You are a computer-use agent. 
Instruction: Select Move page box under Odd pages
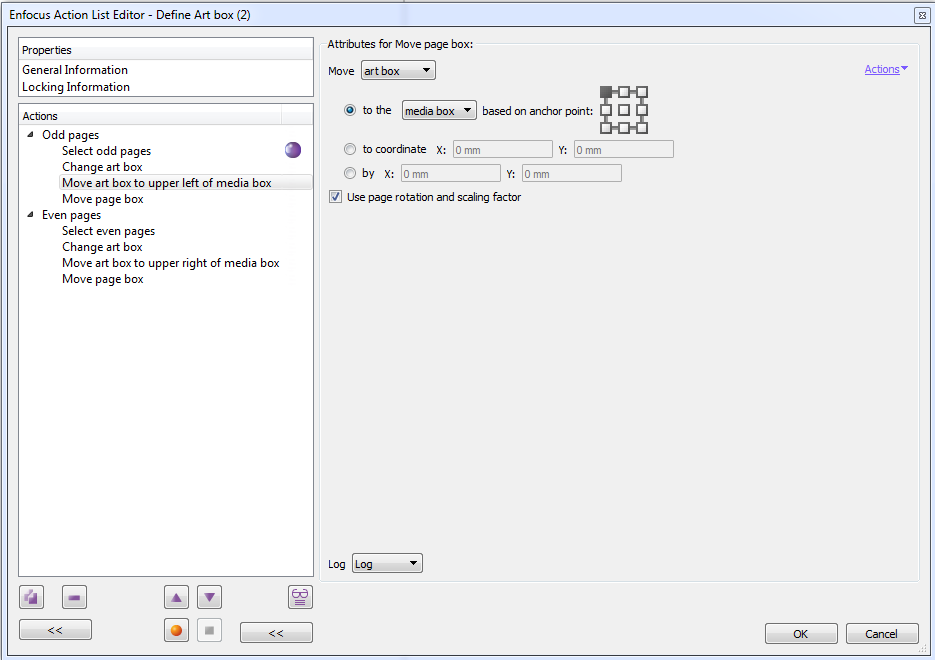(103, 199)
